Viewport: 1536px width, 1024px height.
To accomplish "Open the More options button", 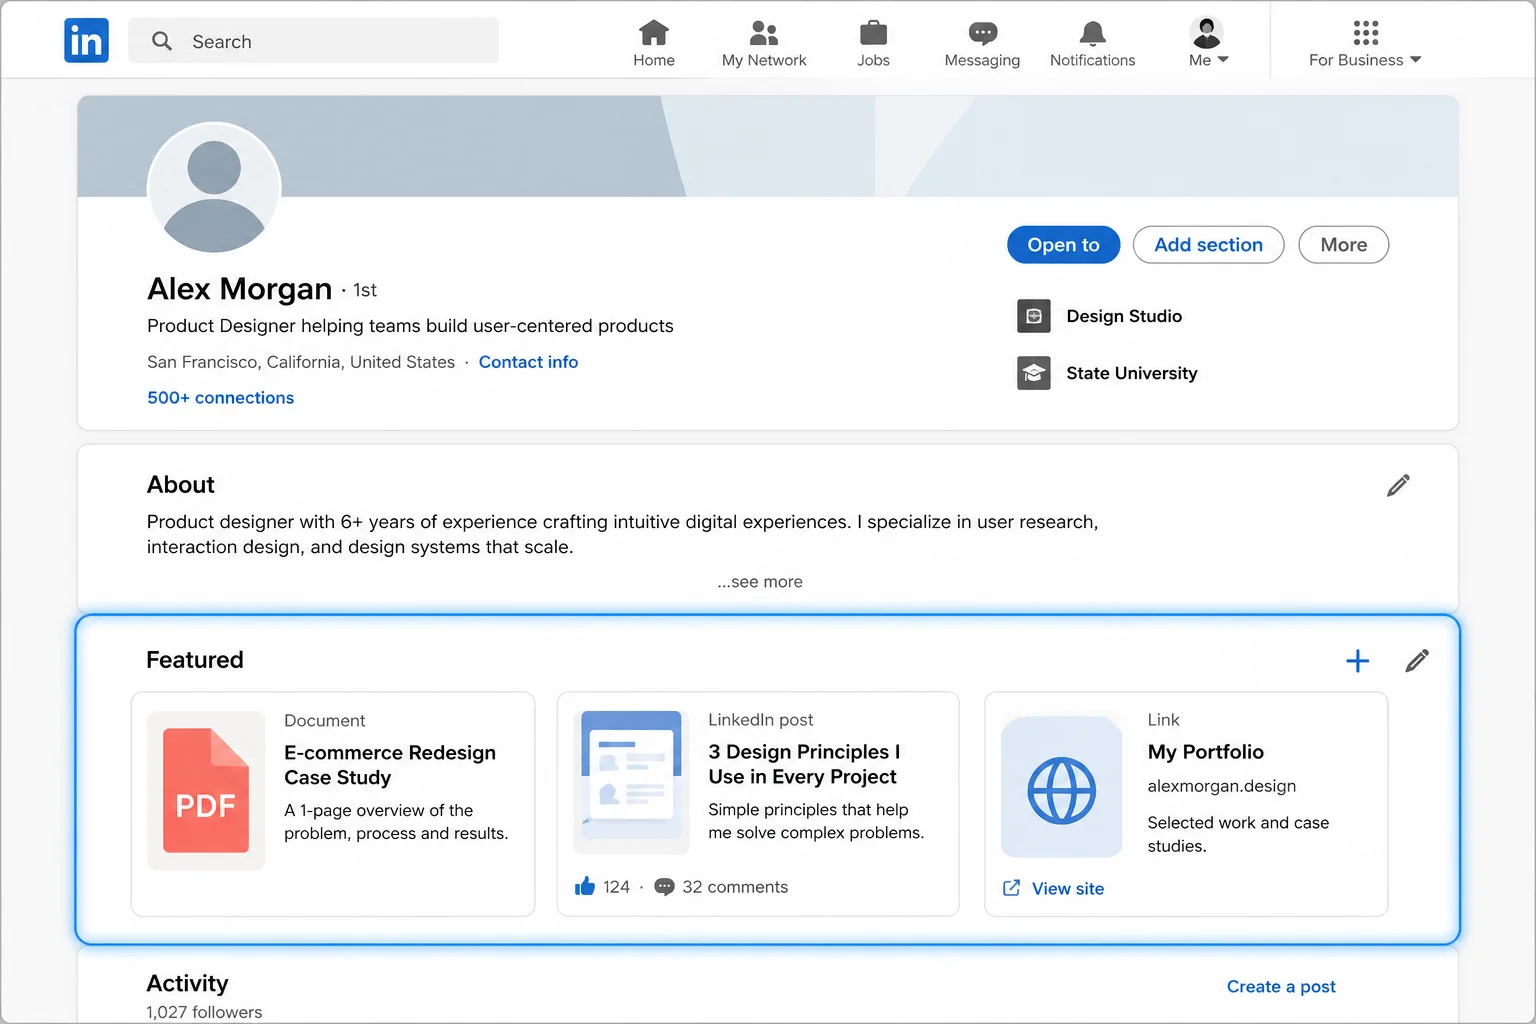I will [x=1343, y=245].
